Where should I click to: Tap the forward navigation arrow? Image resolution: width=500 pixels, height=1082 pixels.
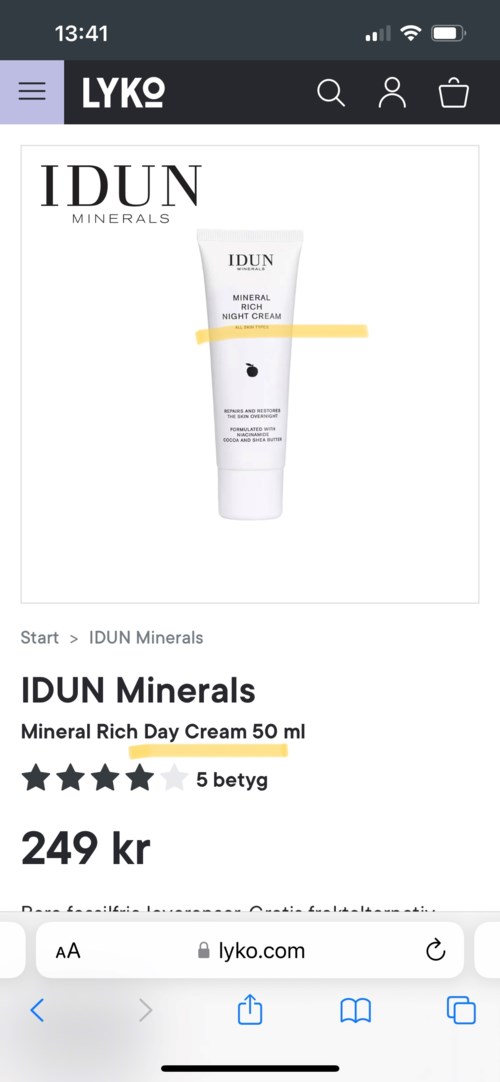(145, 1011)
